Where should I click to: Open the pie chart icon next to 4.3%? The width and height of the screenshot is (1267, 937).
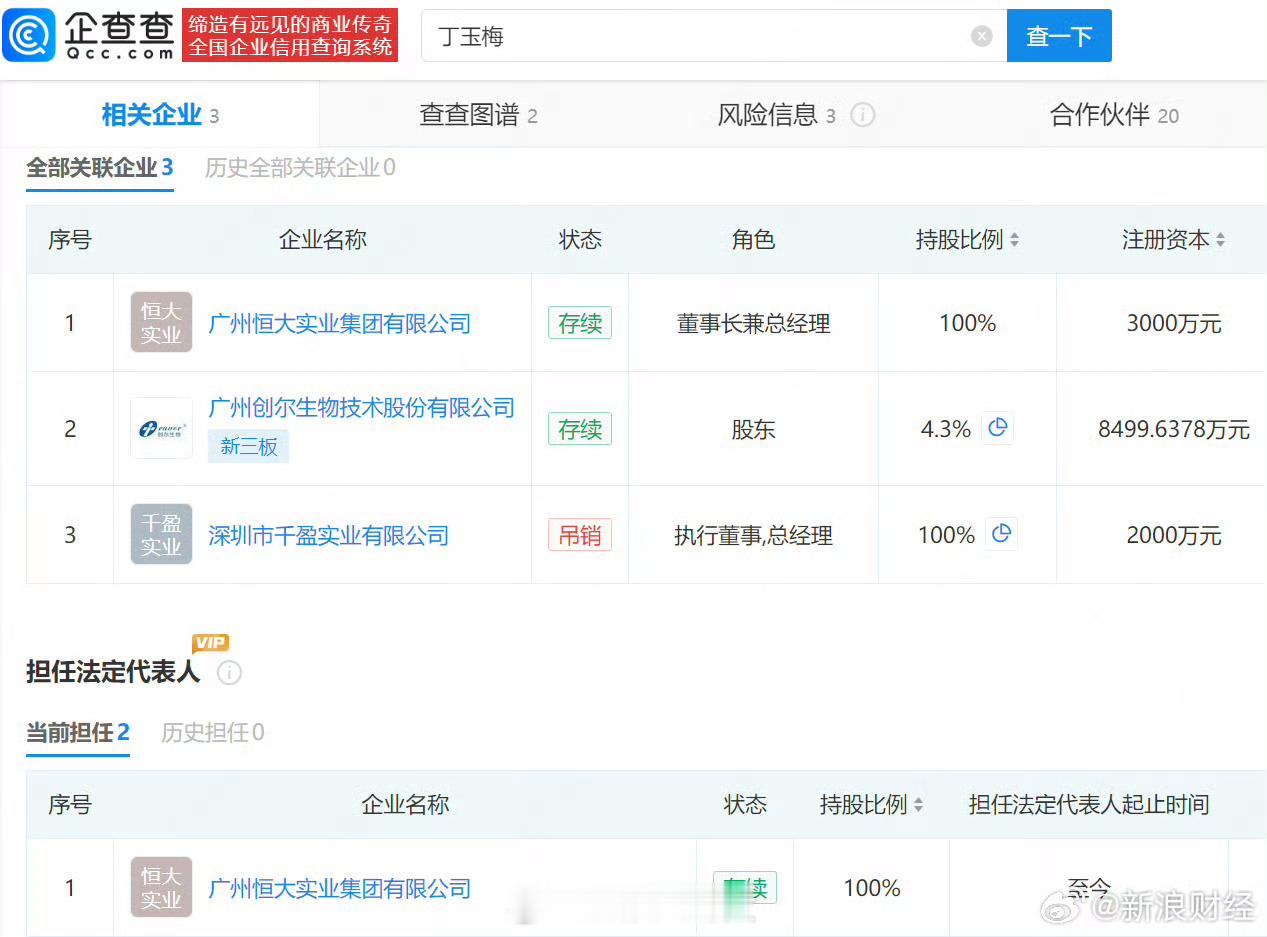point(997,428)
